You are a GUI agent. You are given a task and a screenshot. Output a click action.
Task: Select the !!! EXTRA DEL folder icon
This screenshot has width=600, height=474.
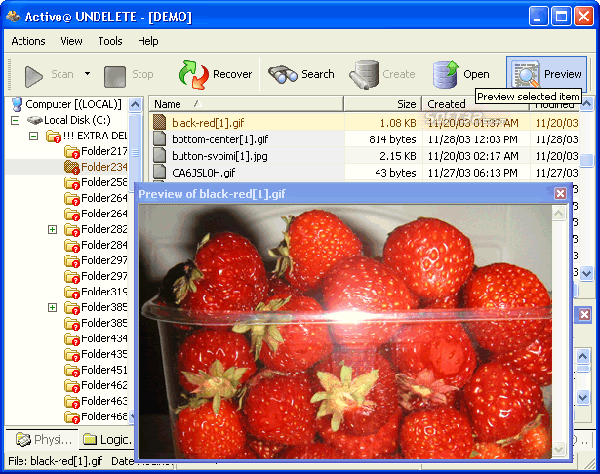pos(53,136)
